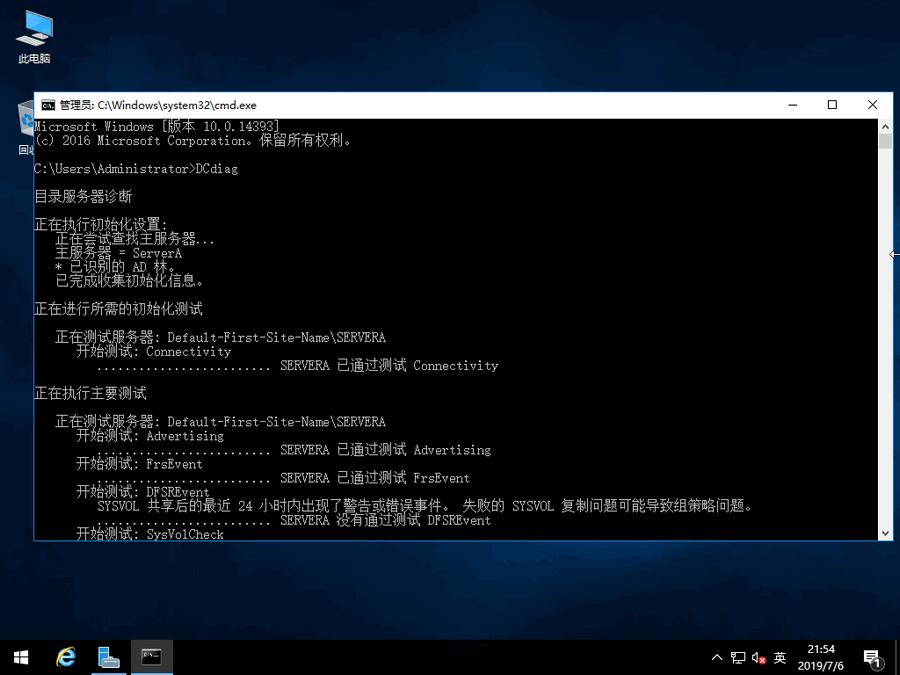Image resolution: width=900 pixels, height=675 pixels.
Task: Unmute audio via the muted speaker icon
Action: click(x=758, y=657)
